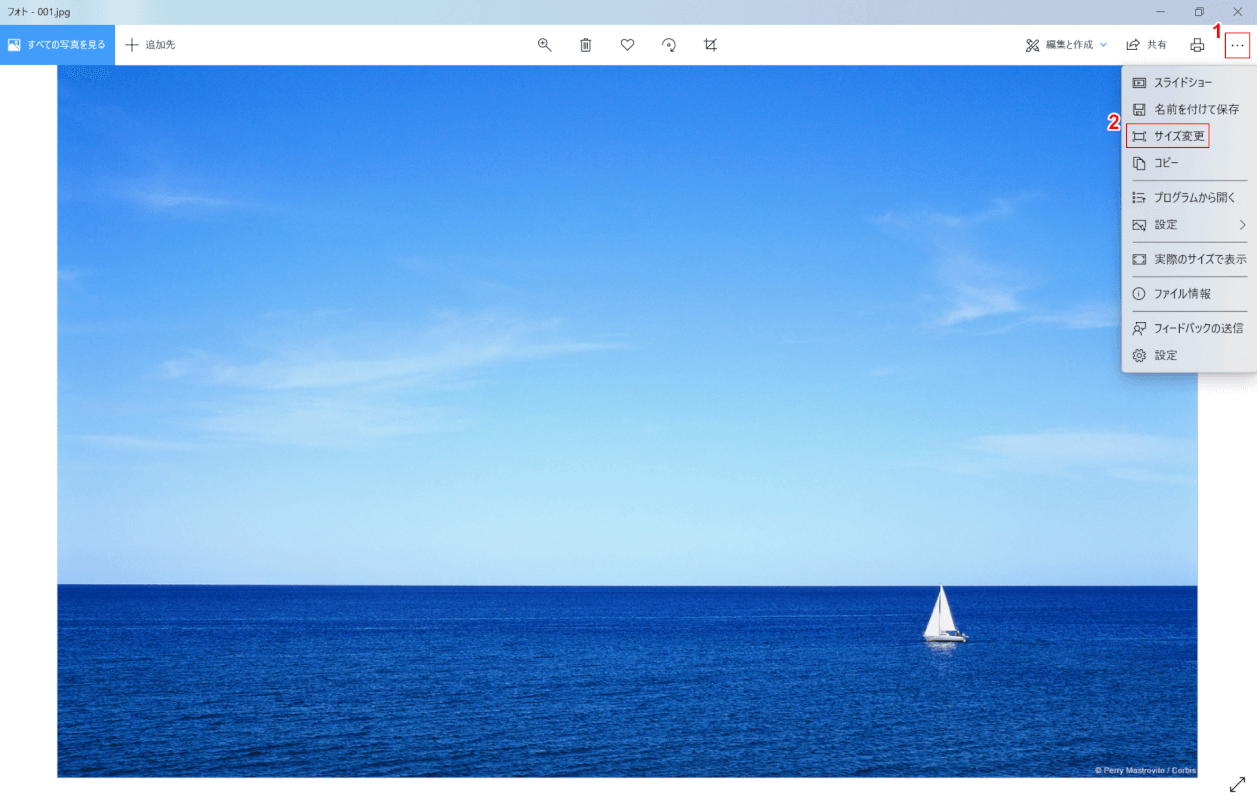This screenshot has width=1257, height=800.
Task: Expand the 編集と作成 dropdown
Action: click(1066, 45)
